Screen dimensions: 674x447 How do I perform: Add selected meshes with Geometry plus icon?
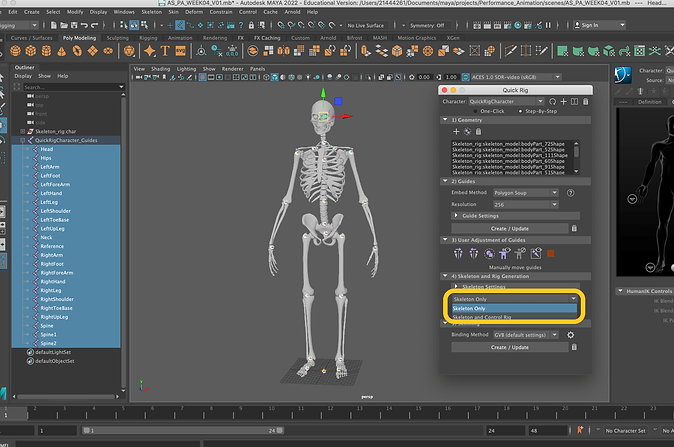[x=456, y=132]
